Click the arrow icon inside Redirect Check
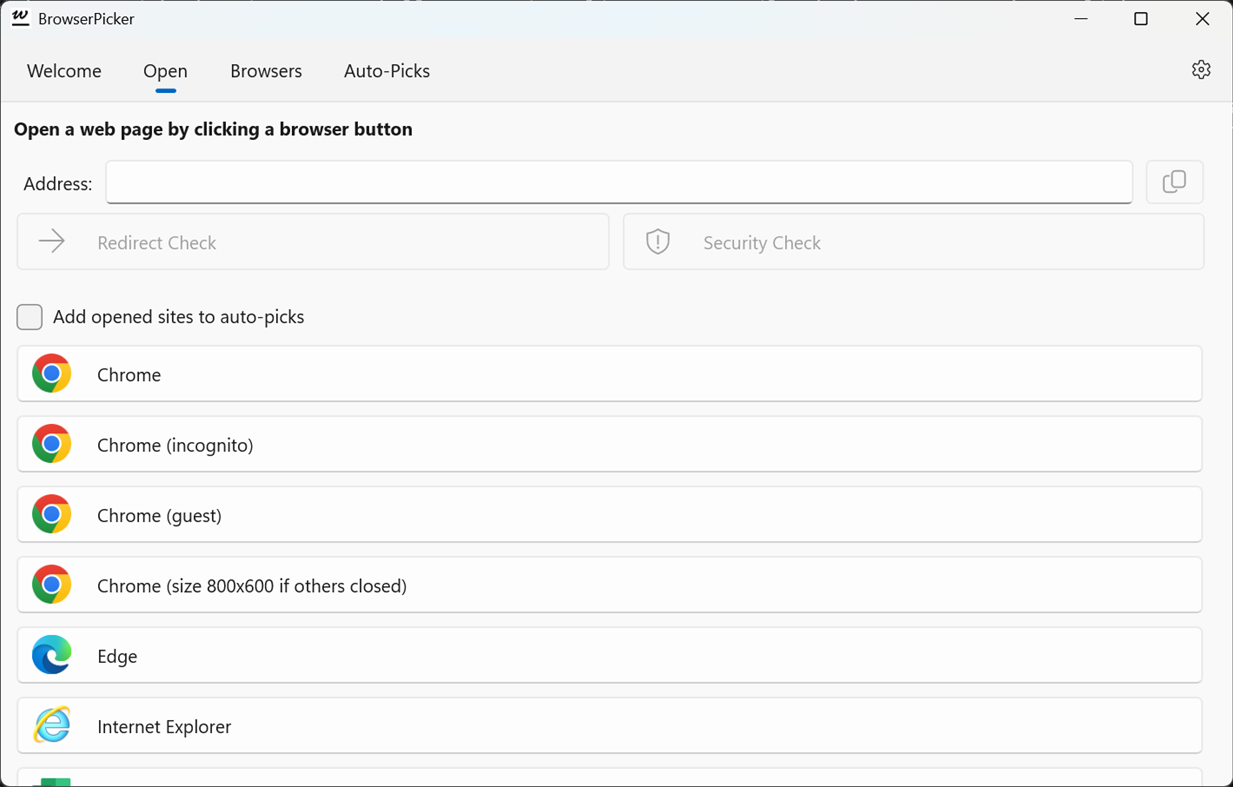 pos(51,241)
